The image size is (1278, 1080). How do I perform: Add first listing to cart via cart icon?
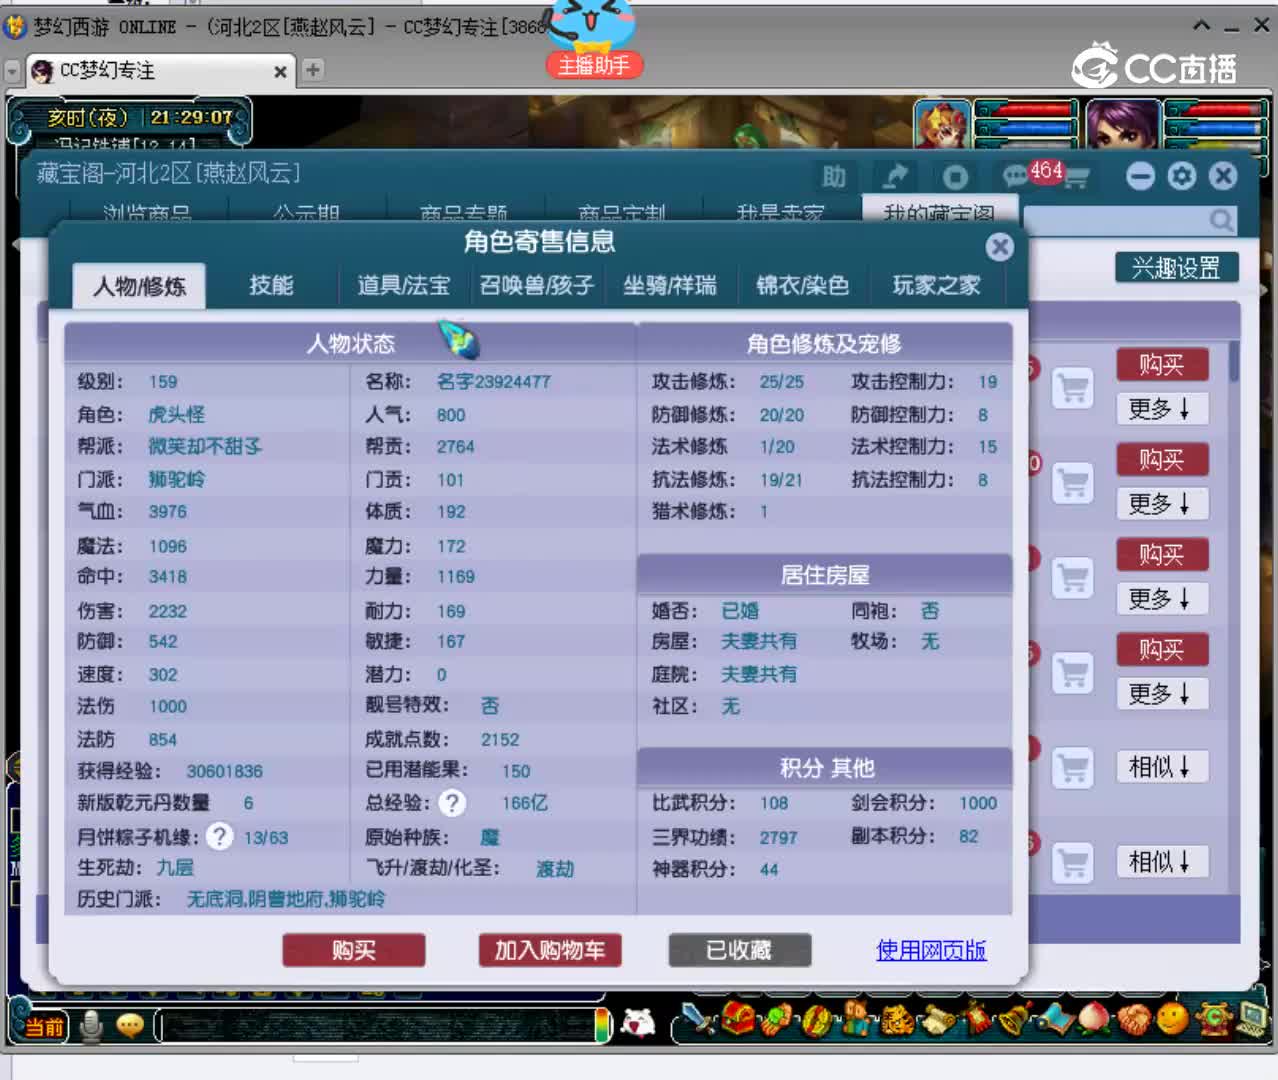point(1072,388)
